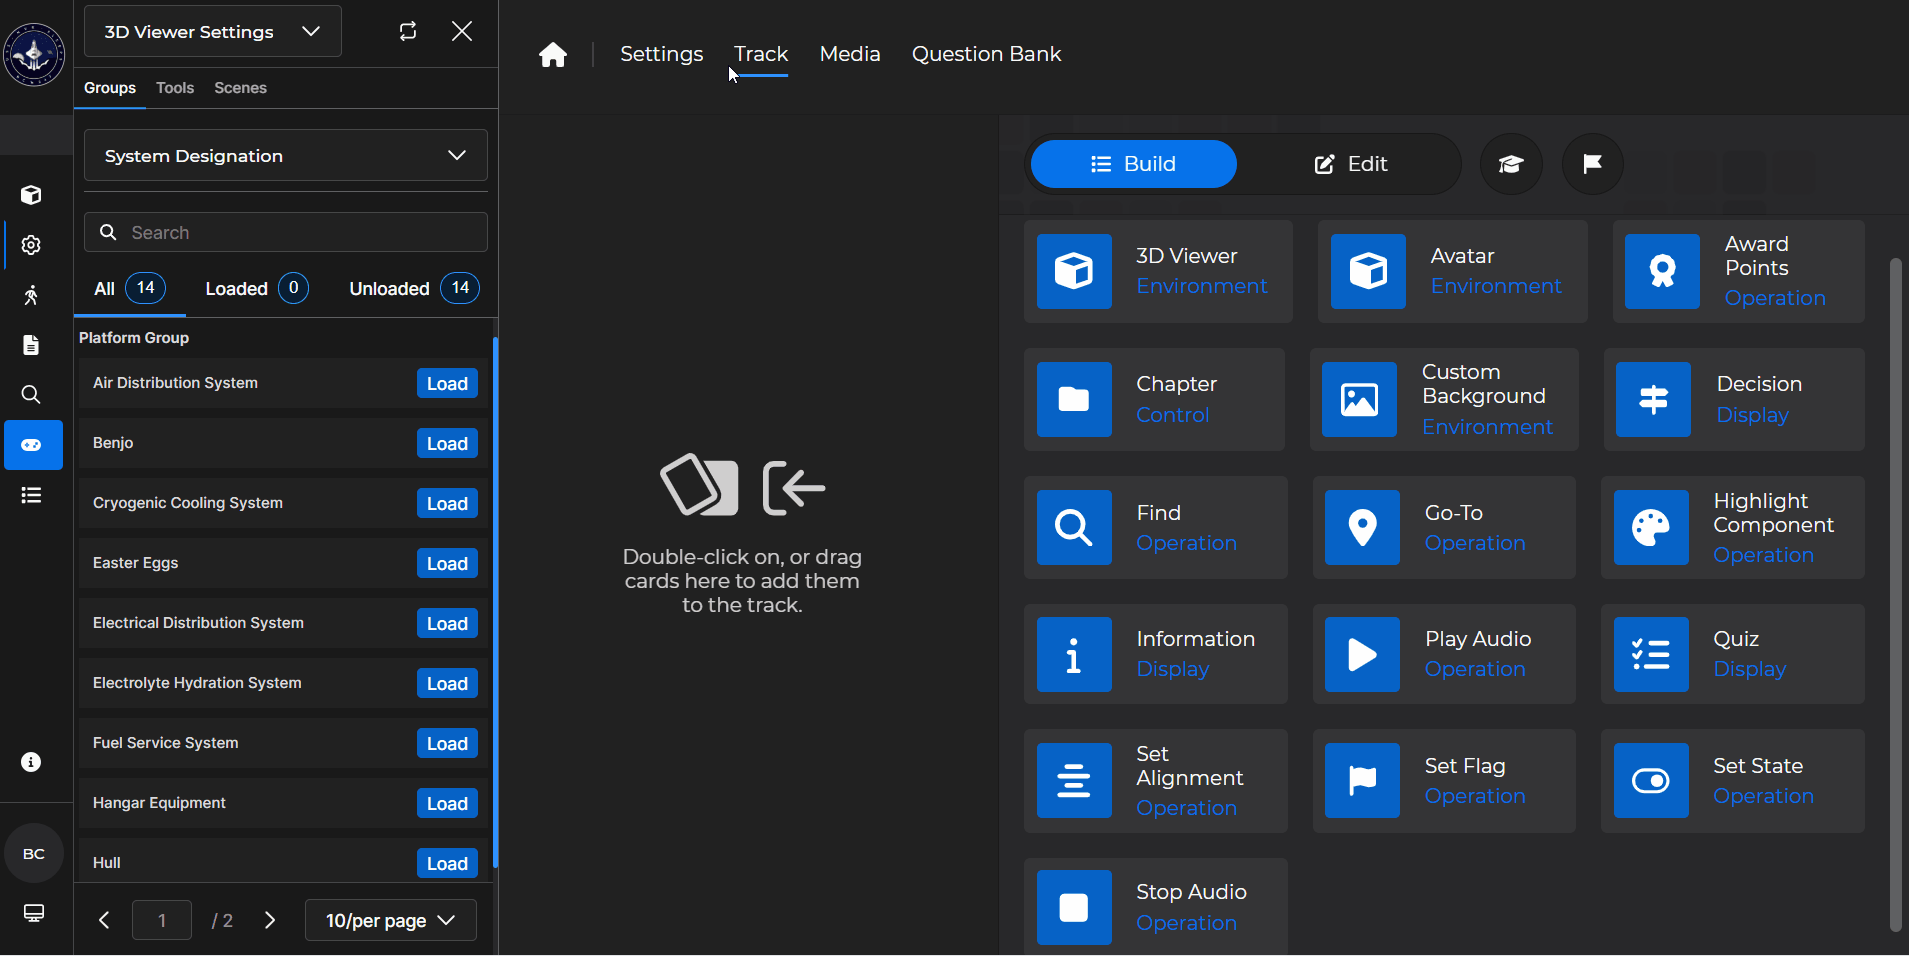Go to previous page of groups

point(104,920)
